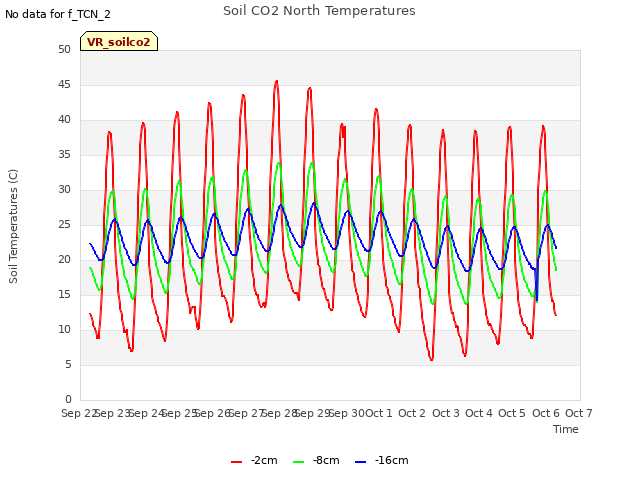This screenshot has width=640, height=480.
Task: Click the 'No data for f_TCN_2' message
Action: click(58, 14)
